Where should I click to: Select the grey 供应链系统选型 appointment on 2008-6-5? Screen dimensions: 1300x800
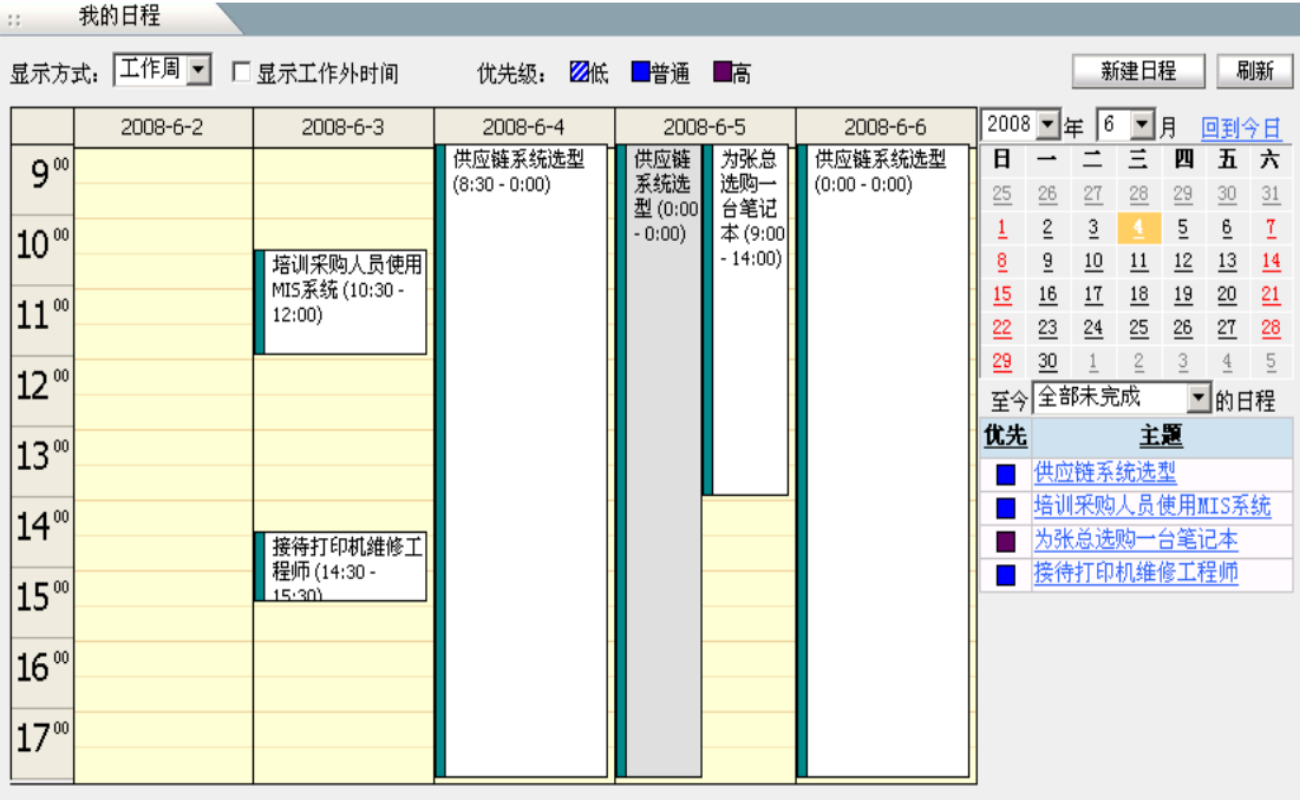point(659,460)
